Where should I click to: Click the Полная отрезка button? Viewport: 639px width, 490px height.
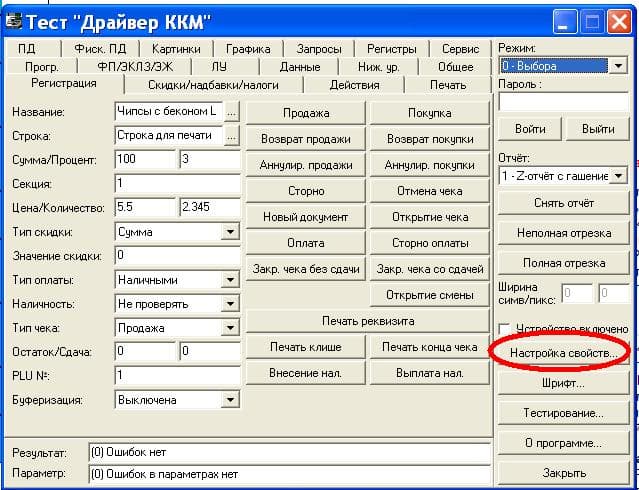(564, 263)
